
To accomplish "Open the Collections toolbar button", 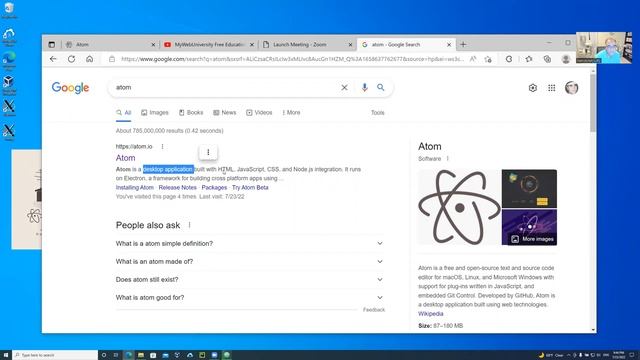I will click(x=547, y=59).
